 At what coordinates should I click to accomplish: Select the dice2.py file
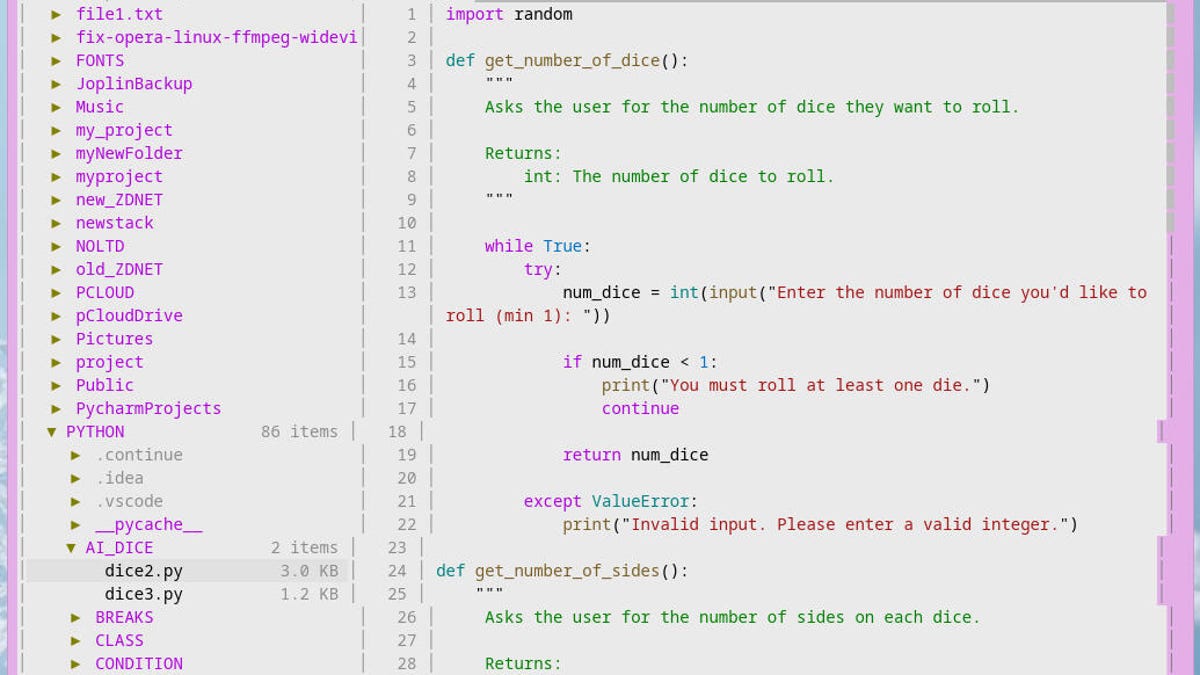143,571
